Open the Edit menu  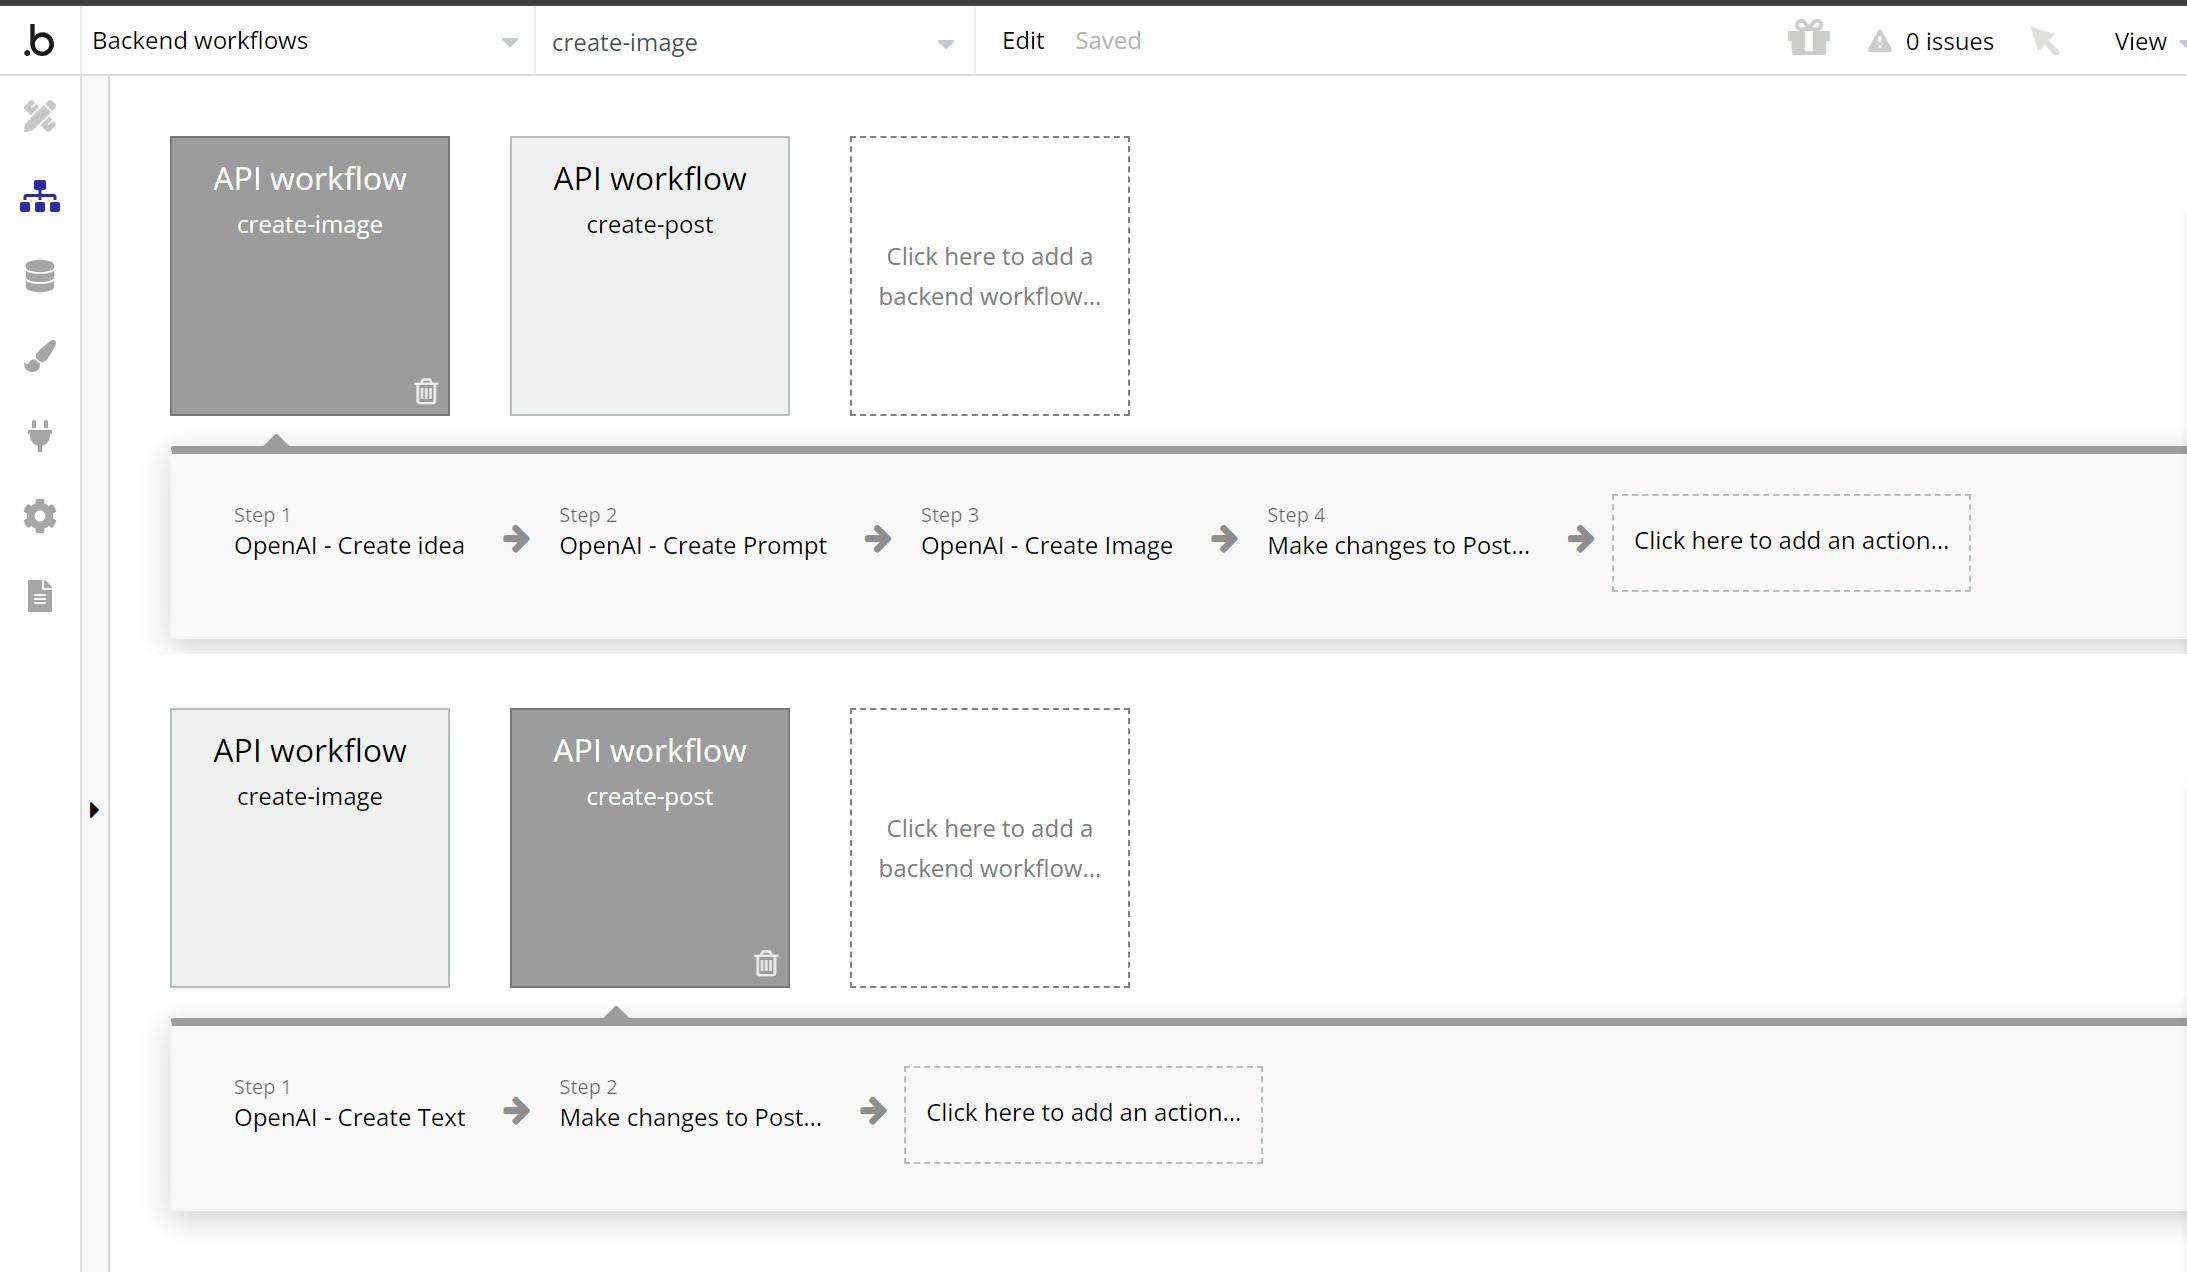(x=1022, y=41)
